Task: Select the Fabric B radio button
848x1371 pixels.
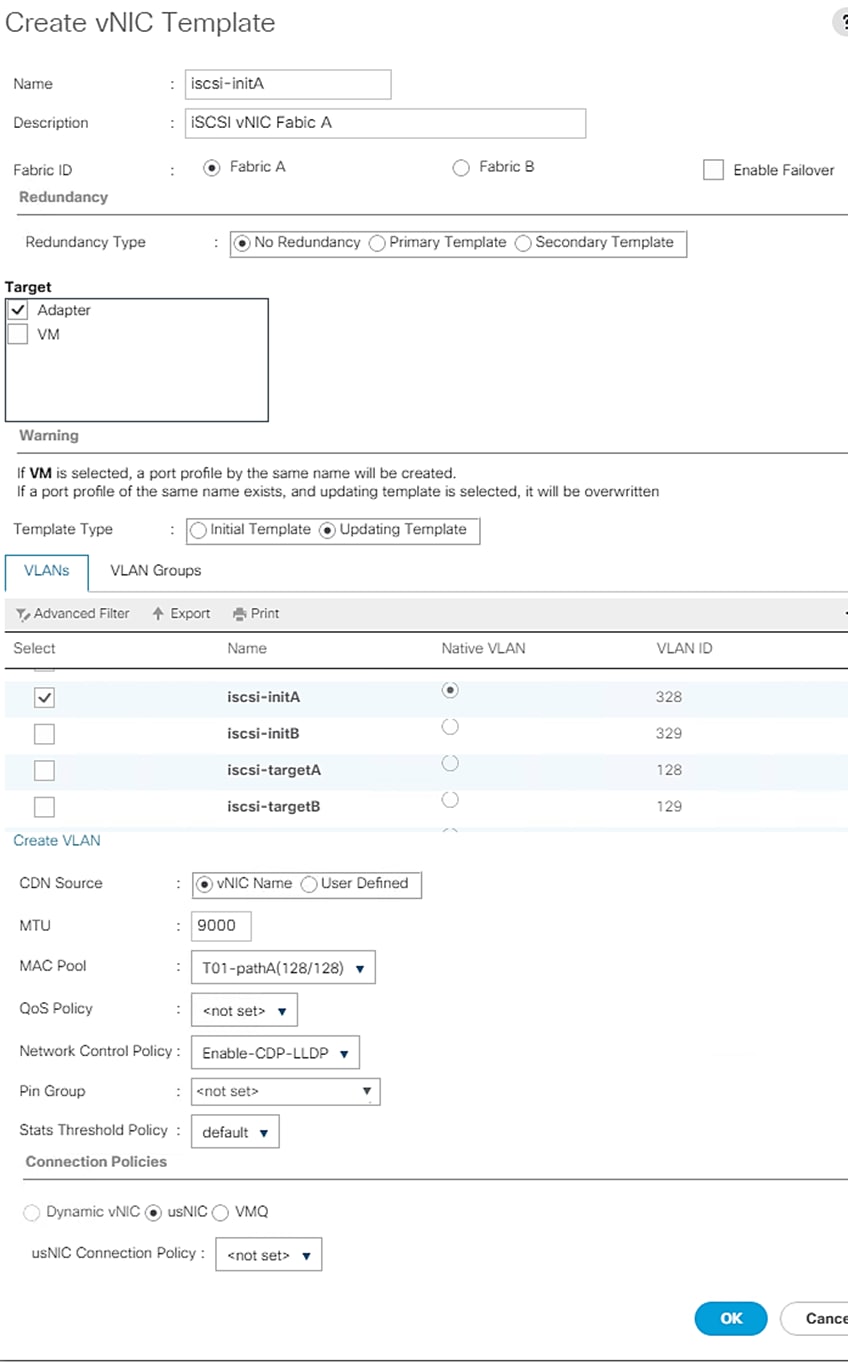Action: point(461,168)
